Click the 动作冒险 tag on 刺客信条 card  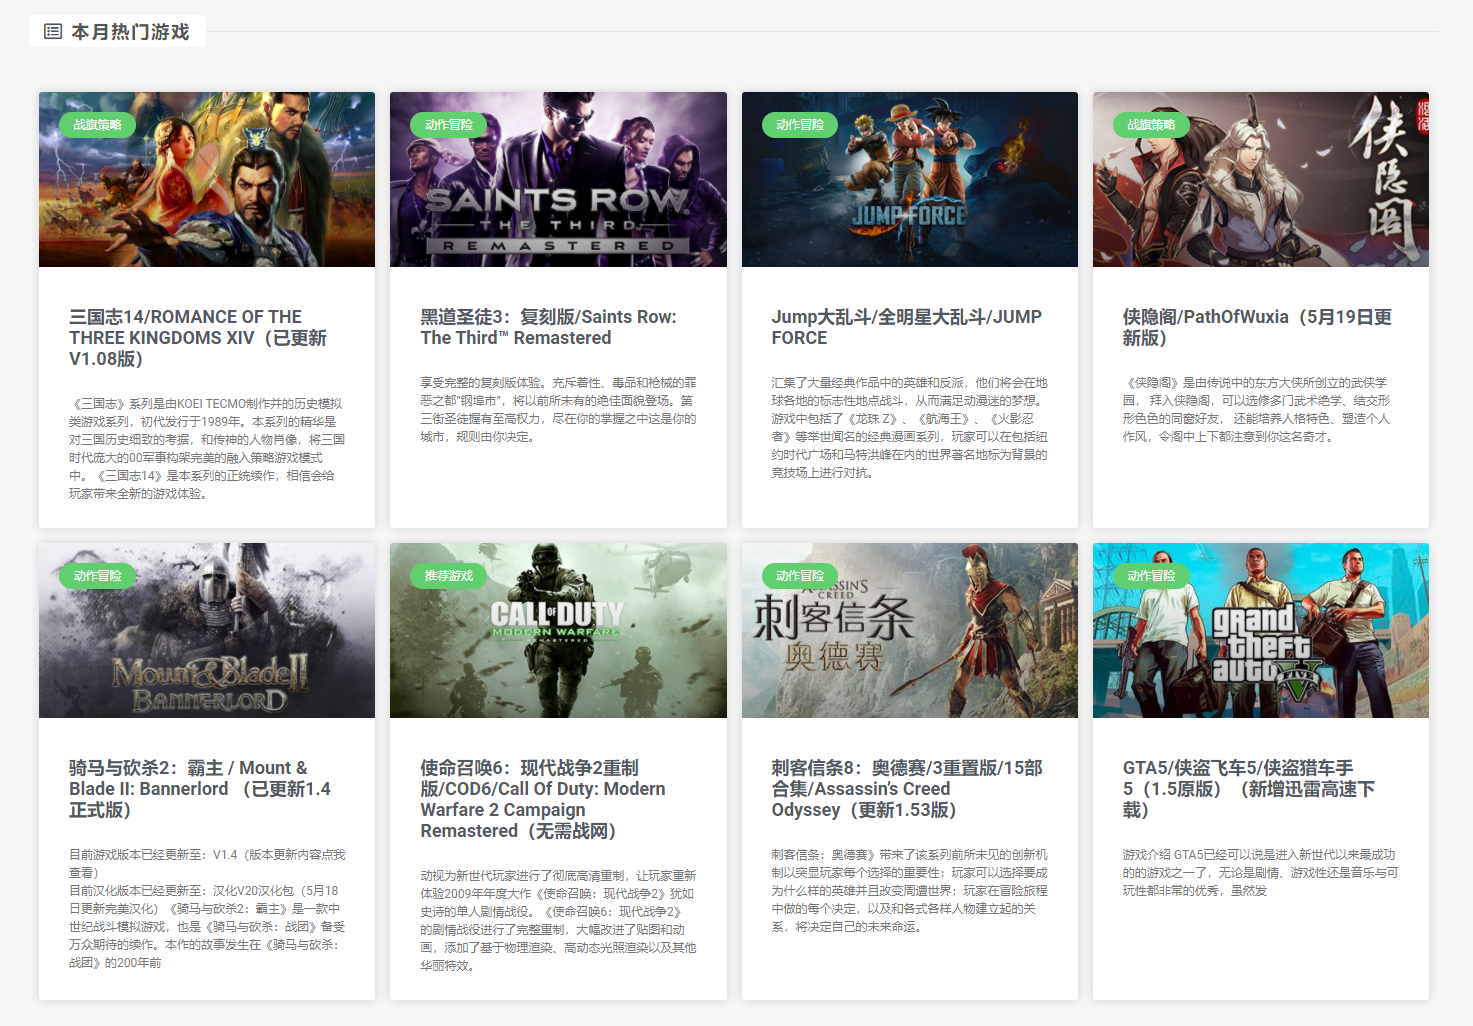(x=800, y=576)
